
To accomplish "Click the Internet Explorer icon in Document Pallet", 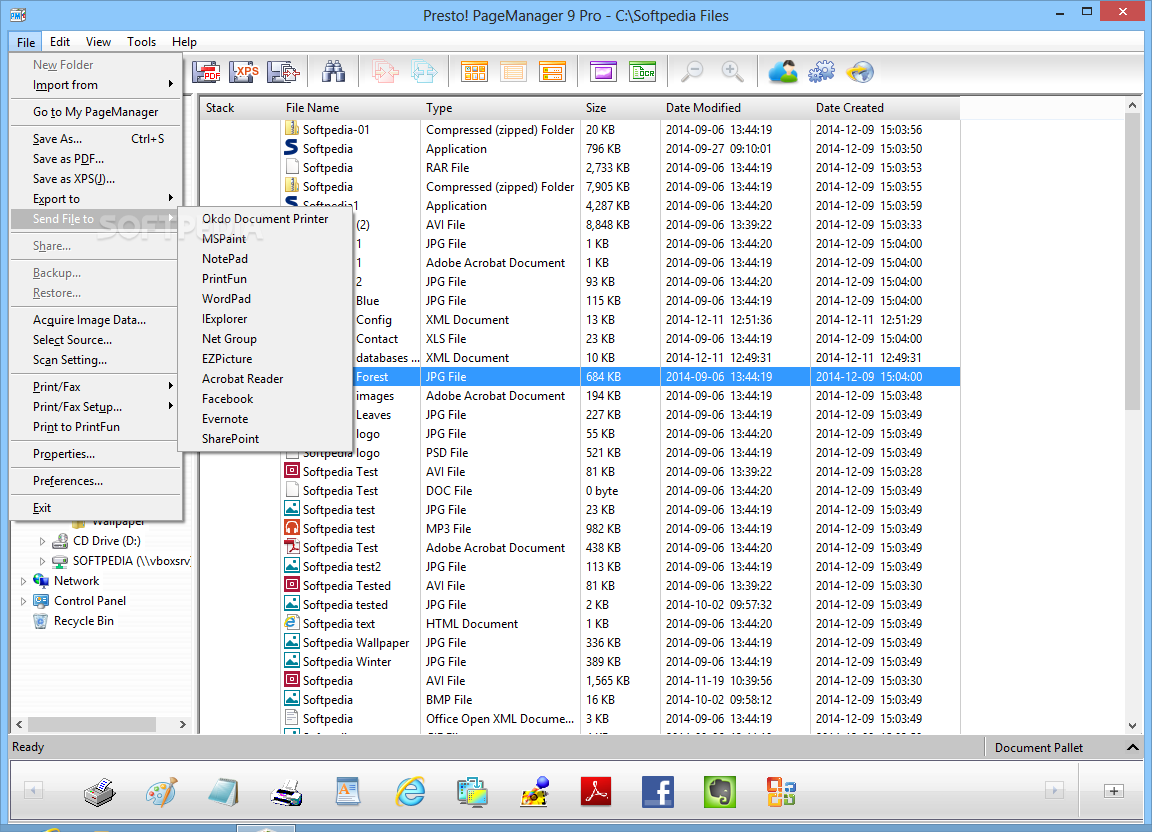I will coord(410,792).
